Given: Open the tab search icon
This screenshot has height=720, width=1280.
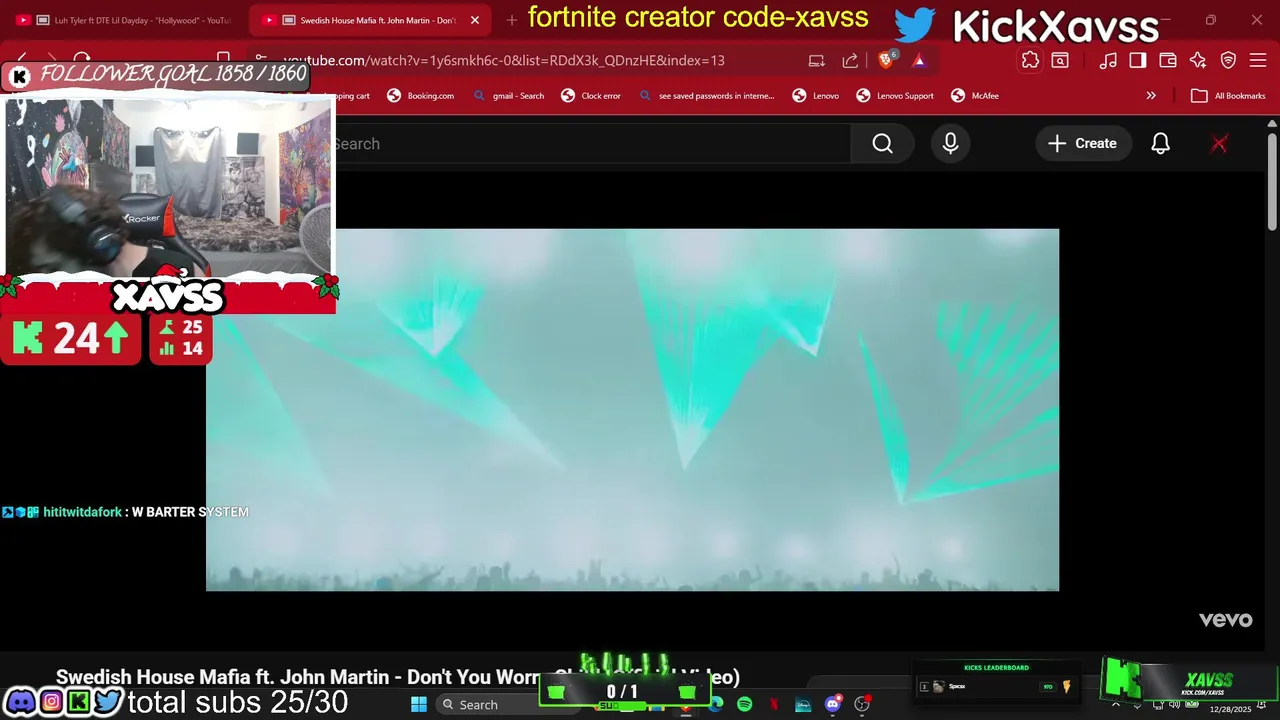Looking at the screenshot, I should click(1060, 60).
